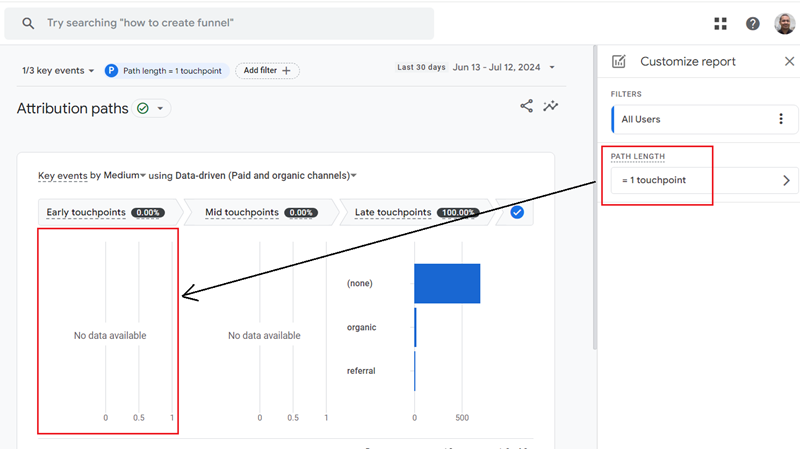The height and width of the screenshot is (449, 800).
Task: Open the Data-driven attribution model dropdown
Action: click(x=266, y=176)
